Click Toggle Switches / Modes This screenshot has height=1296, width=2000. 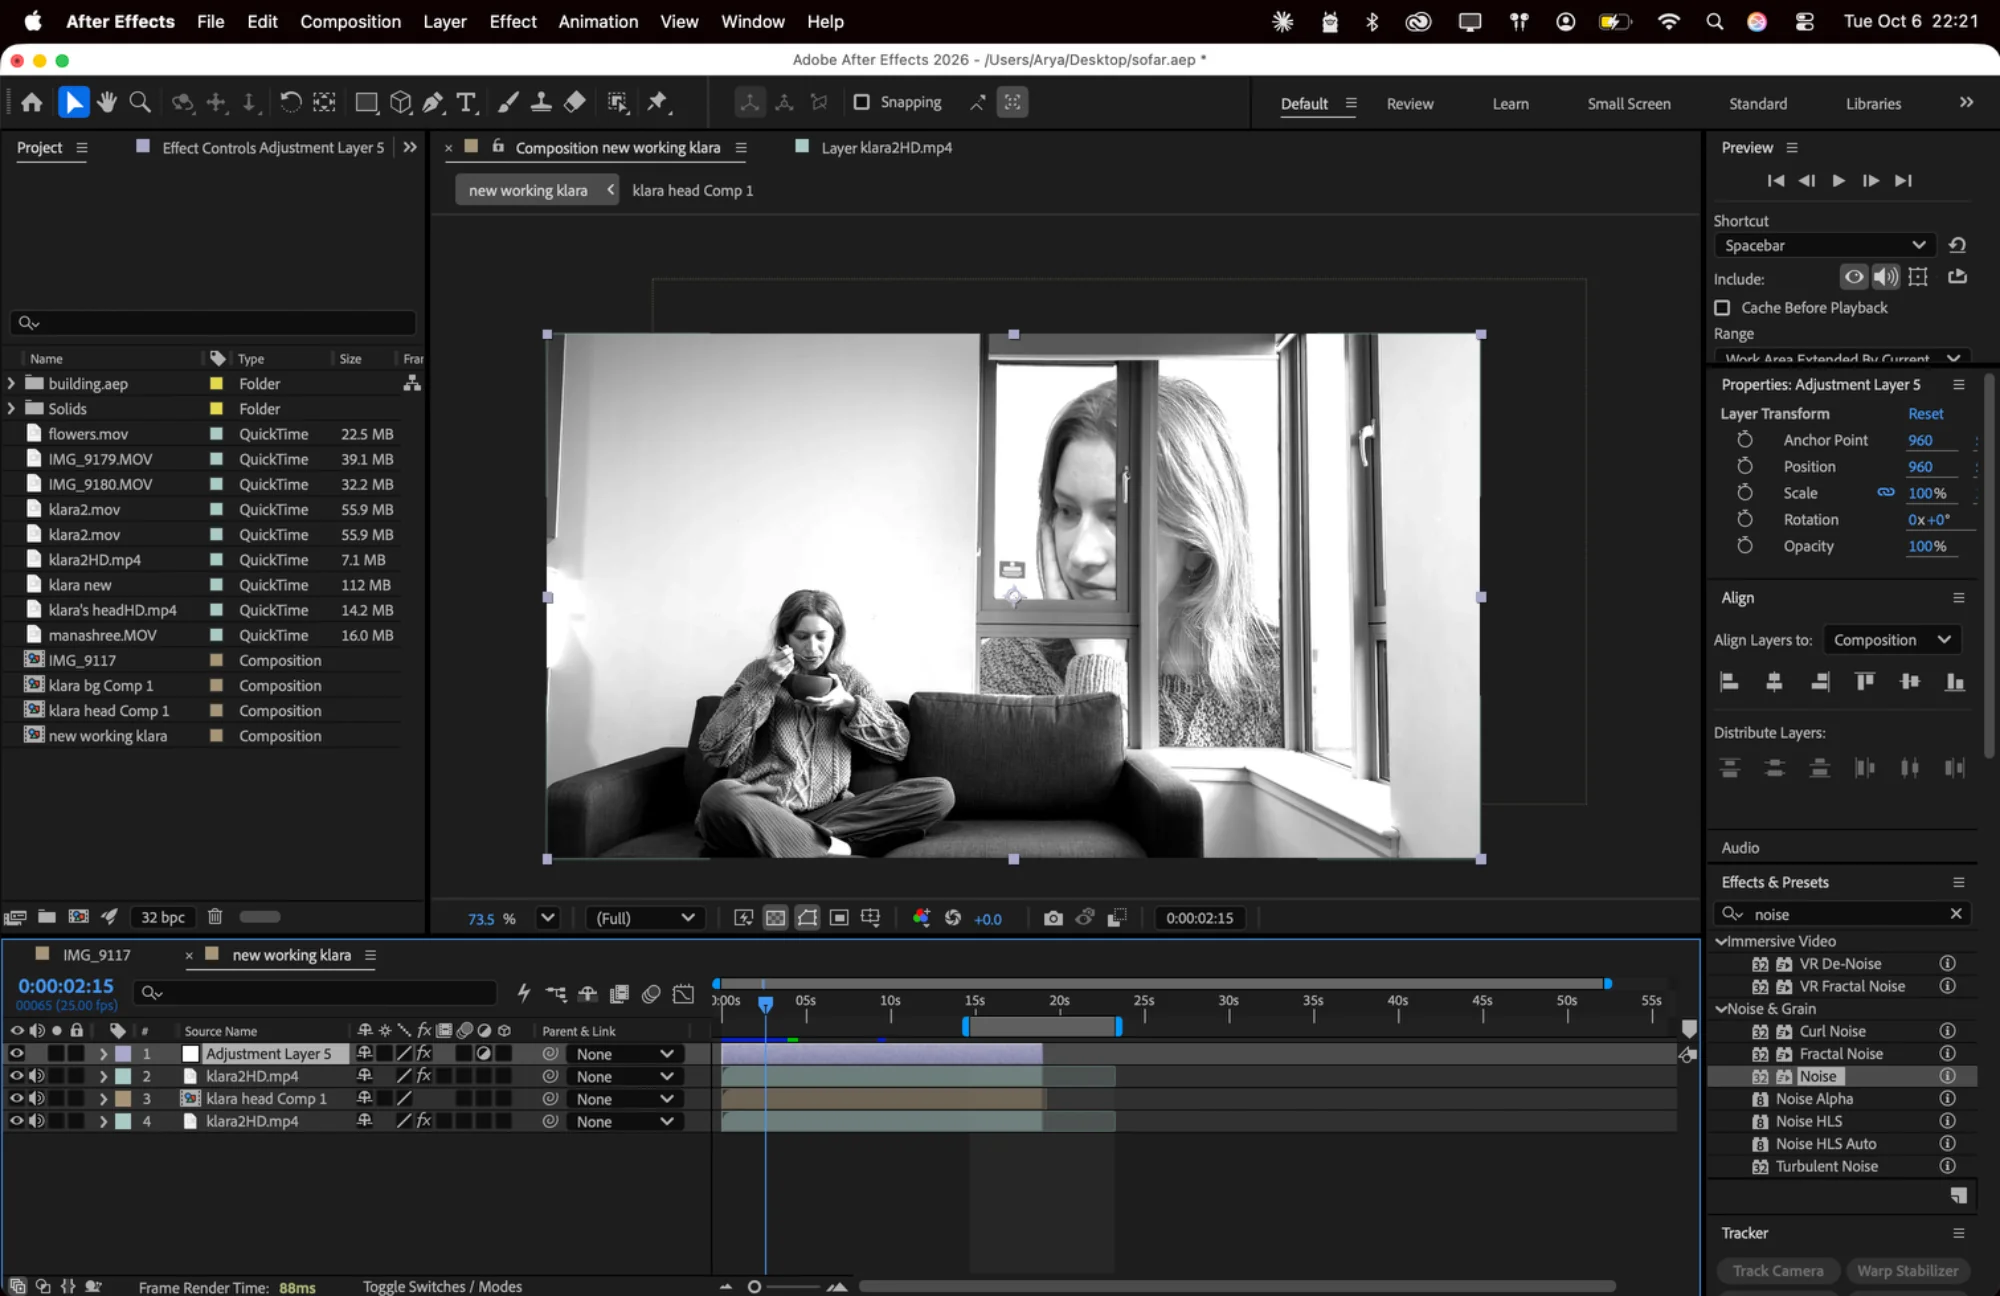coord(442,1287)
